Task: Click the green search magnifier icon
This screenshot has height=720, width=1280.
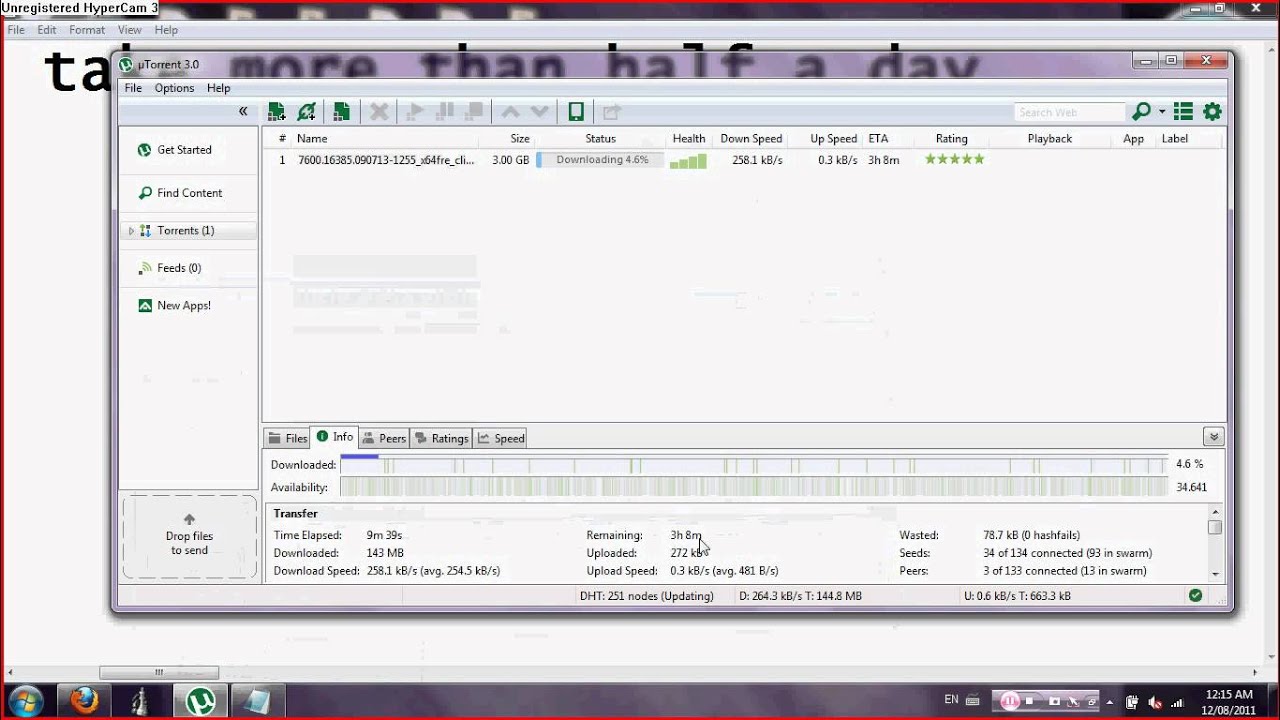Action: pyautogui.click(x=1141, y=112)
